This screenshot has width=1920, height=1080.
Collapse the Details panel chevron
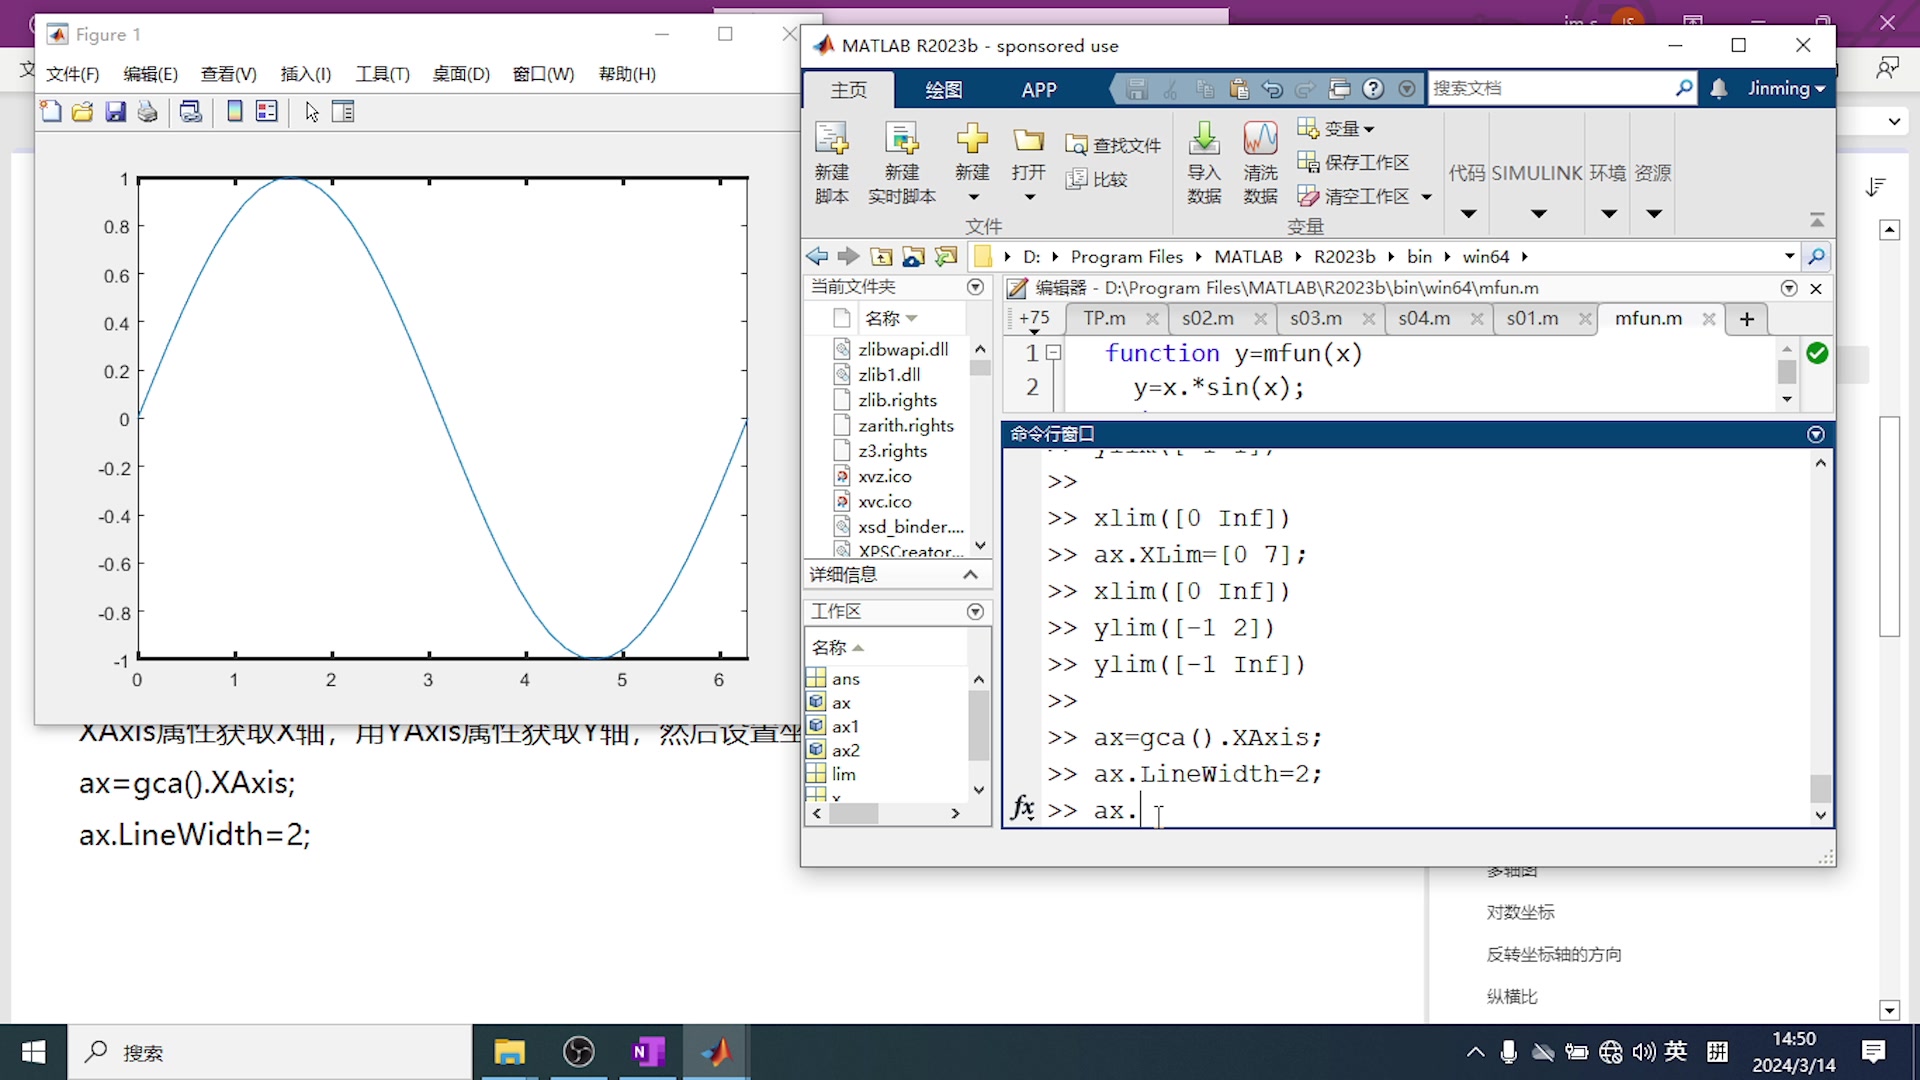tap(970, 575)
